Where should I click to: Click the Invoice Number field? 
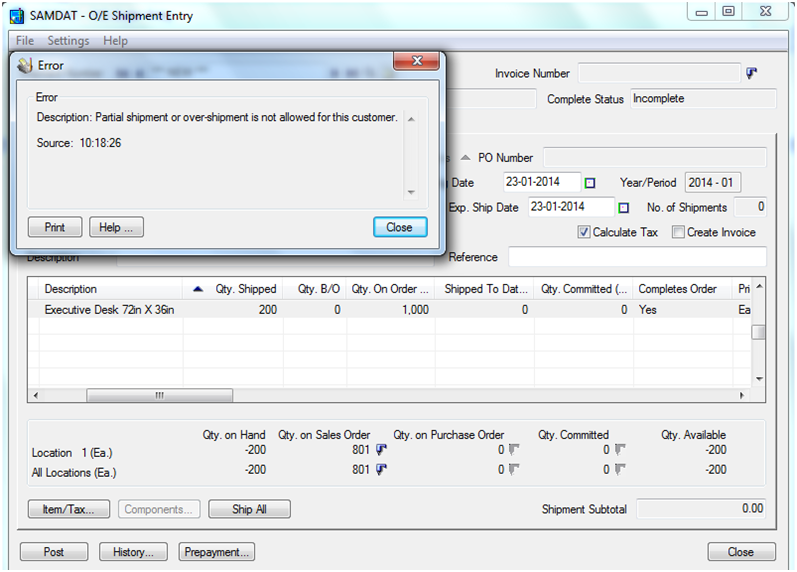(x=659, y=73)
